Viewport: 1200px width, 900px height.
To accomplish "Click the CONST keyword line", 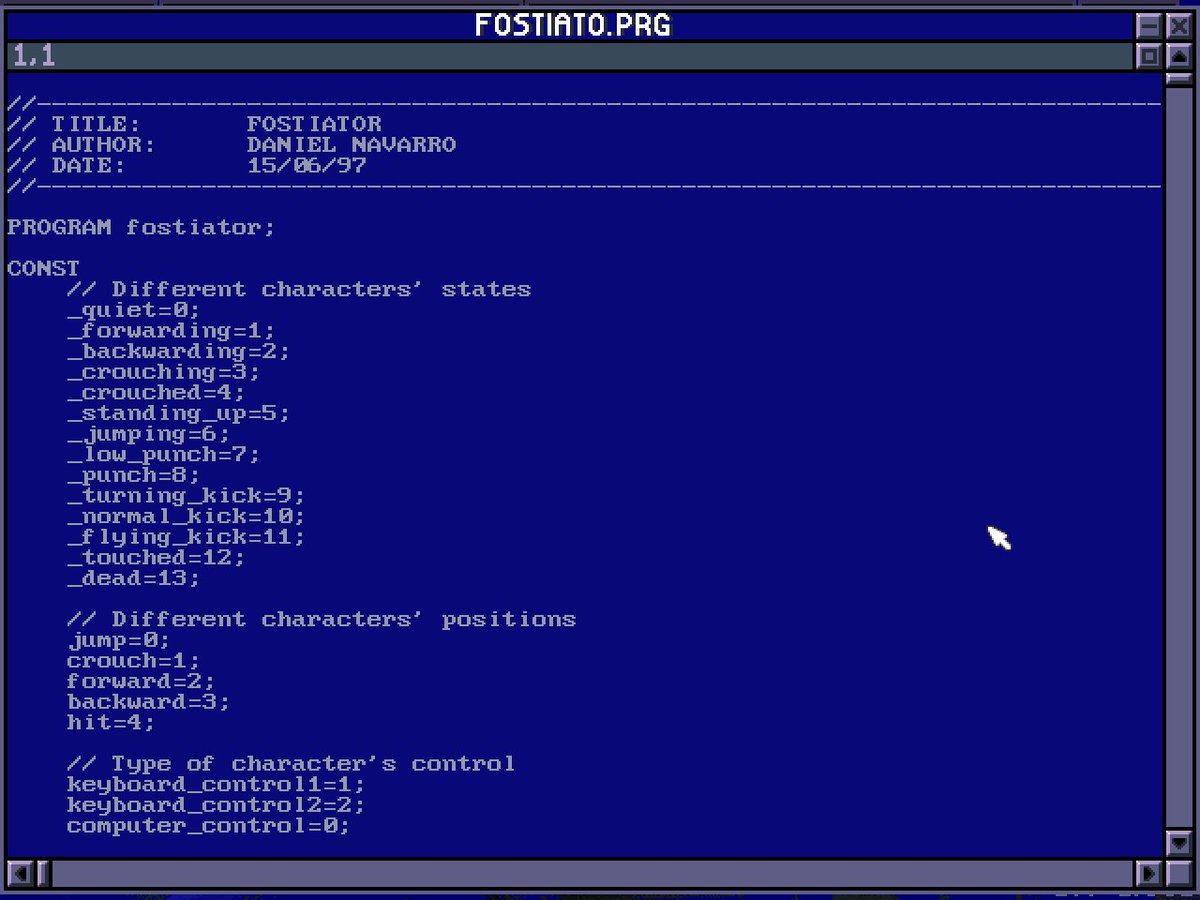I will pyautogui.click(x=43, y=269).
